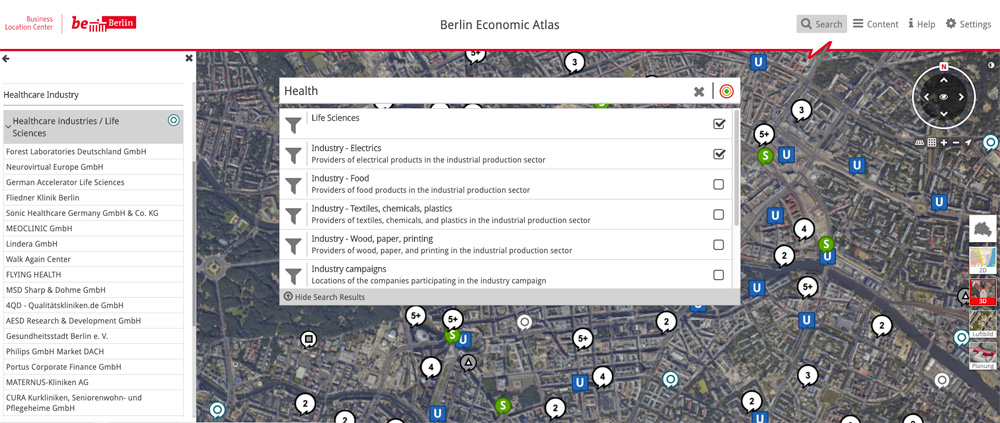Select Lindera GmbH in list
This screenshot has height=423, width=1000.
click(93, 244)
